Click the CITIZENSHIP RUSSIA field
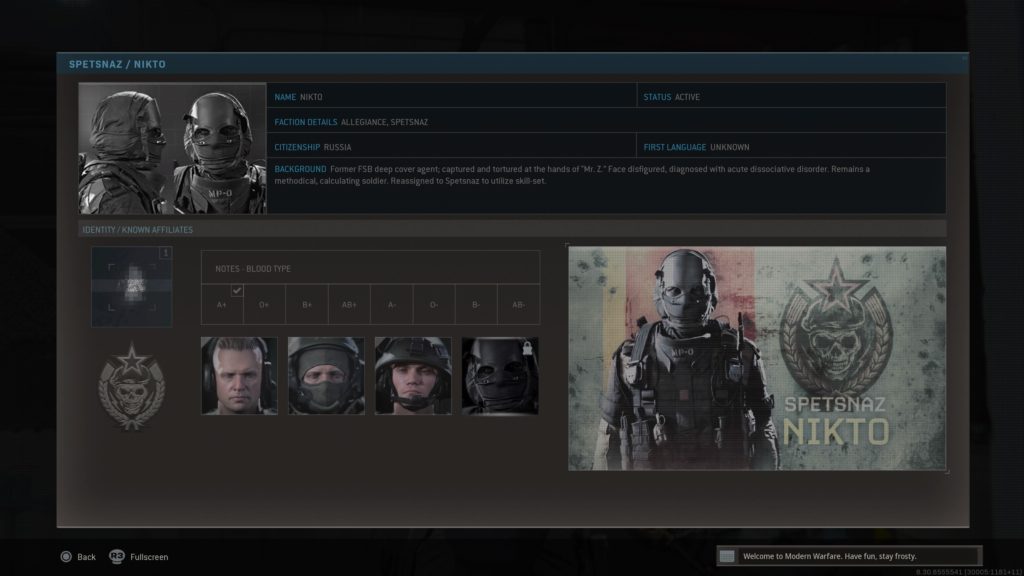Viewport: 1024px width, 576px height. (451, 146)
